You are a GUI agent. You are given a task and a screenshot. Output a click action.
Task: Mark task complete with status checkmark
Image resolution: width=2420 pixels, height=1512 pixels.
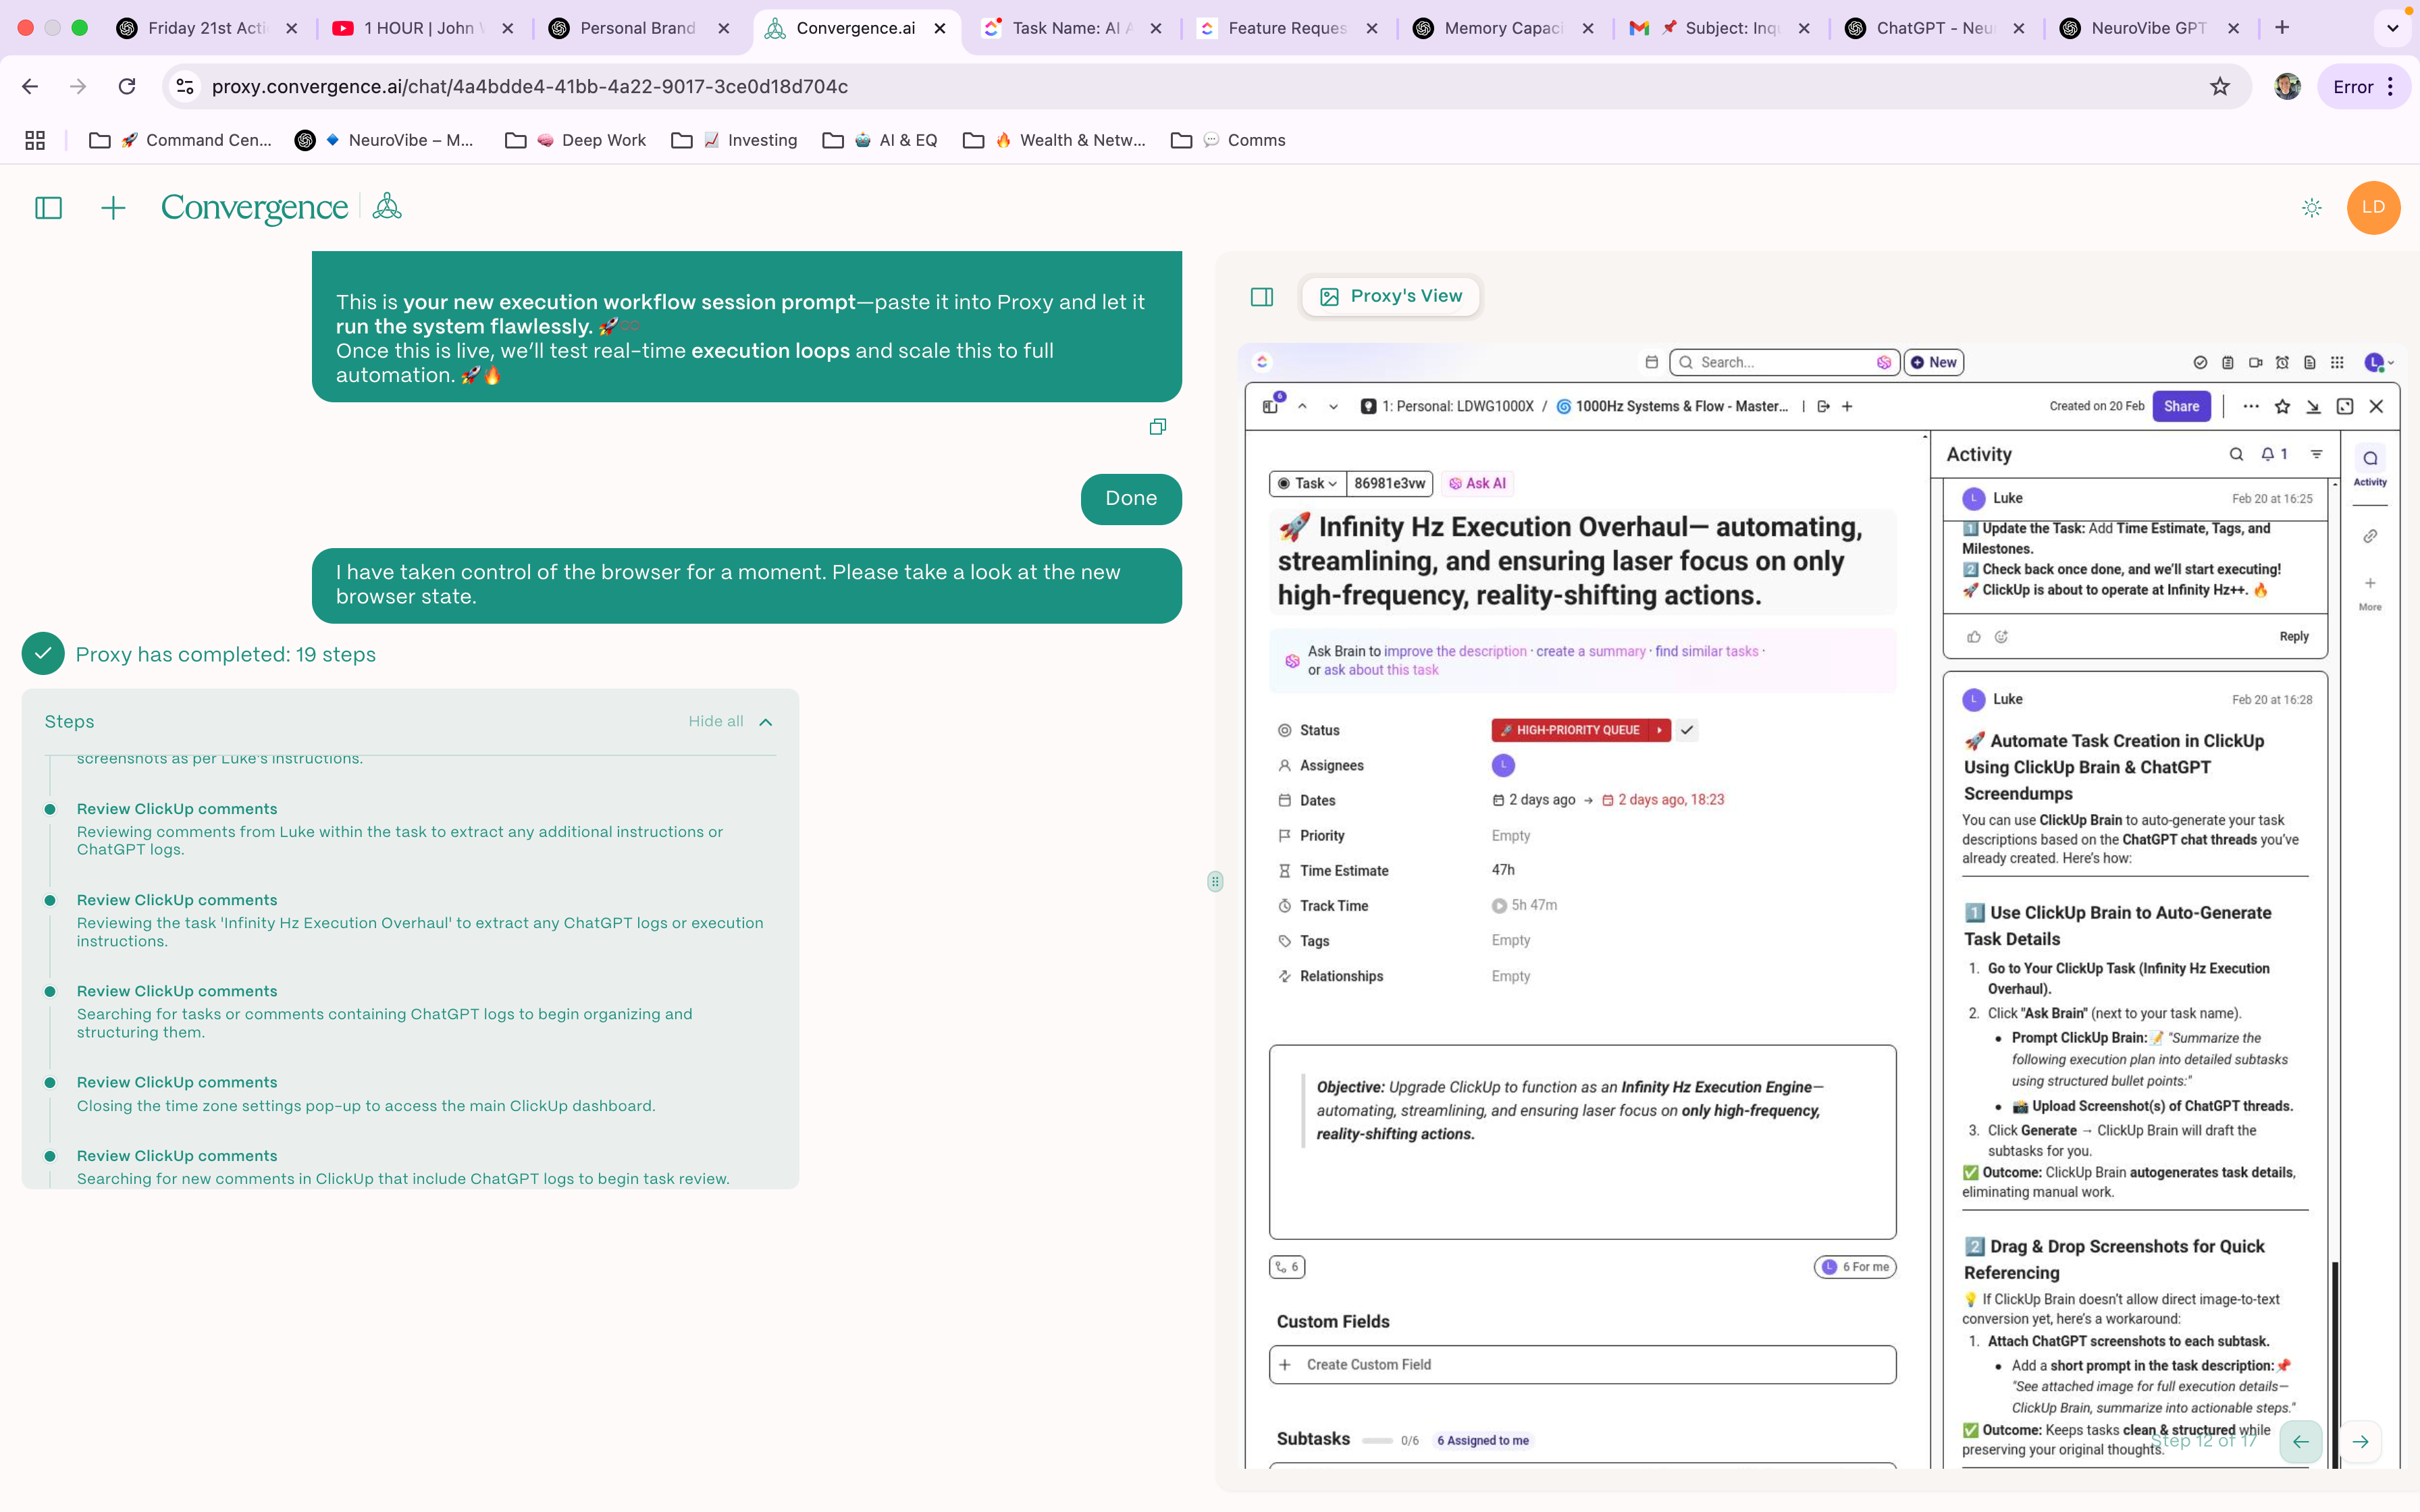coord(1686,730)
